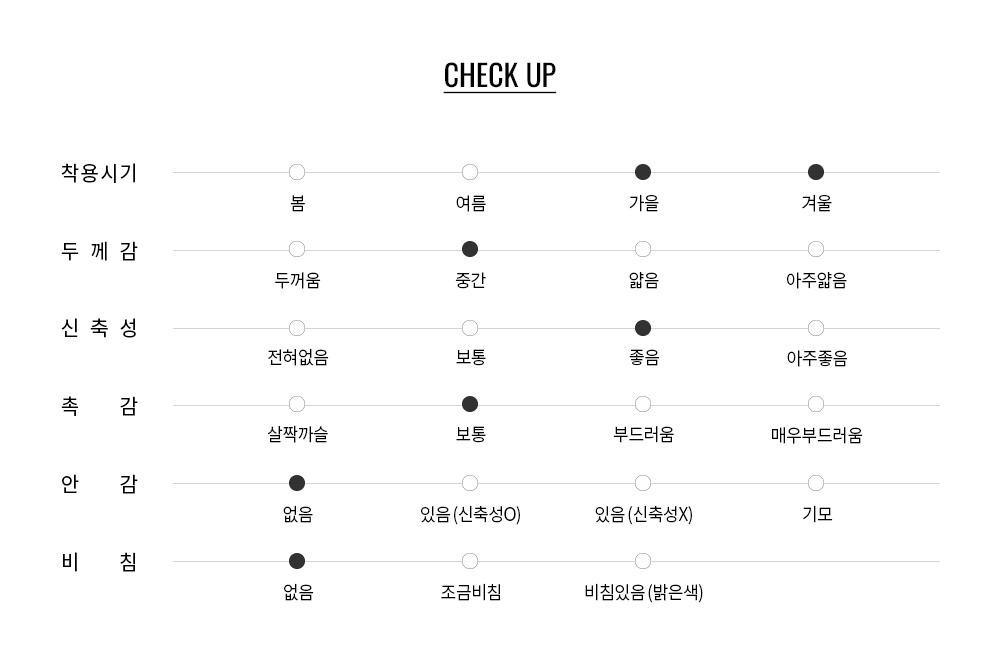
Task: Select 아주좋음 elasticity circle
Action: (x=816, y=328)
